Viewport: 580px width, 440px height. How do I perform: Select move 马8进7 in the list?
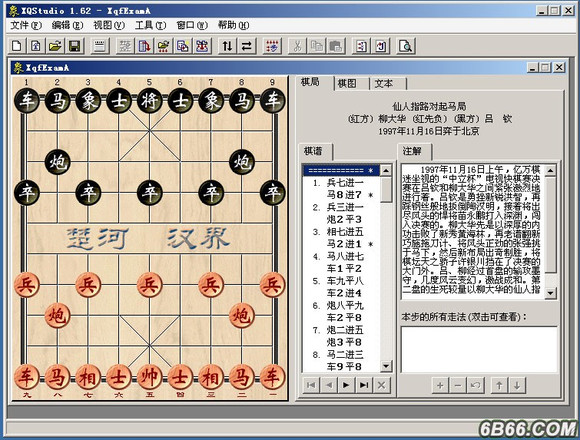coord(344,195)
